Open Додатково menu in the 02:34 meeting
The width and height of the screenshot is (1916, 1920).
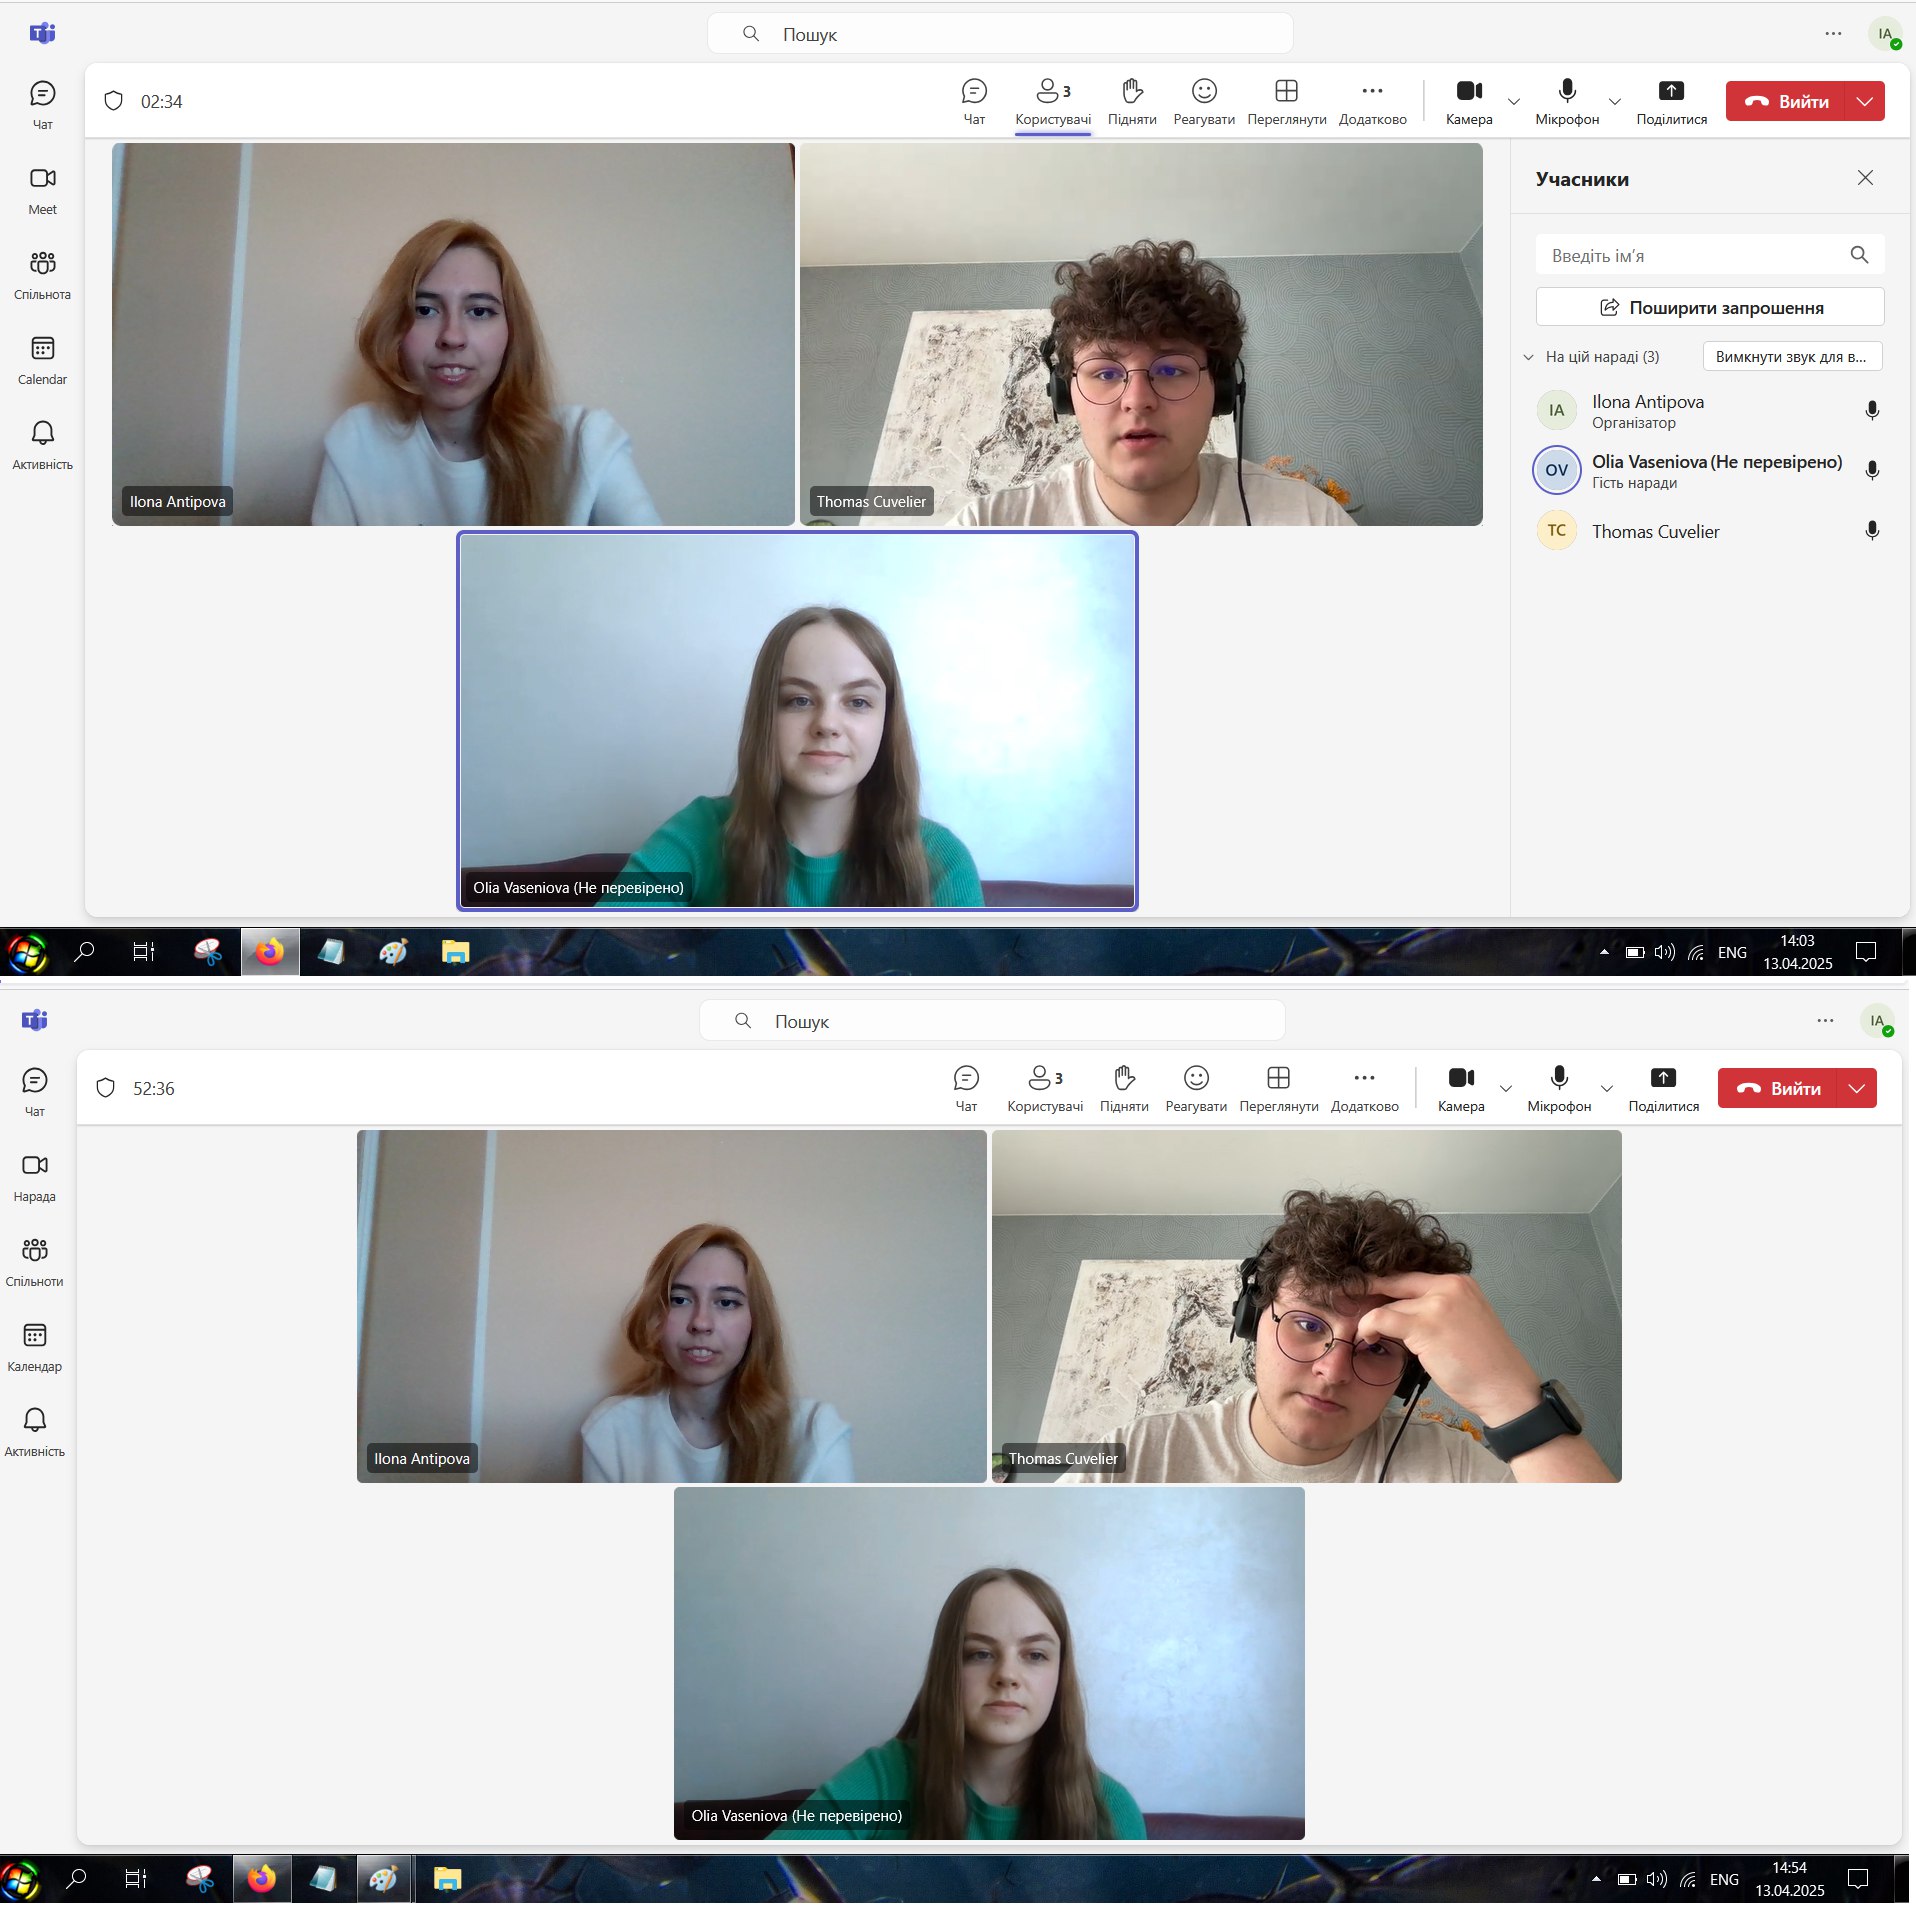point(1372,101)
